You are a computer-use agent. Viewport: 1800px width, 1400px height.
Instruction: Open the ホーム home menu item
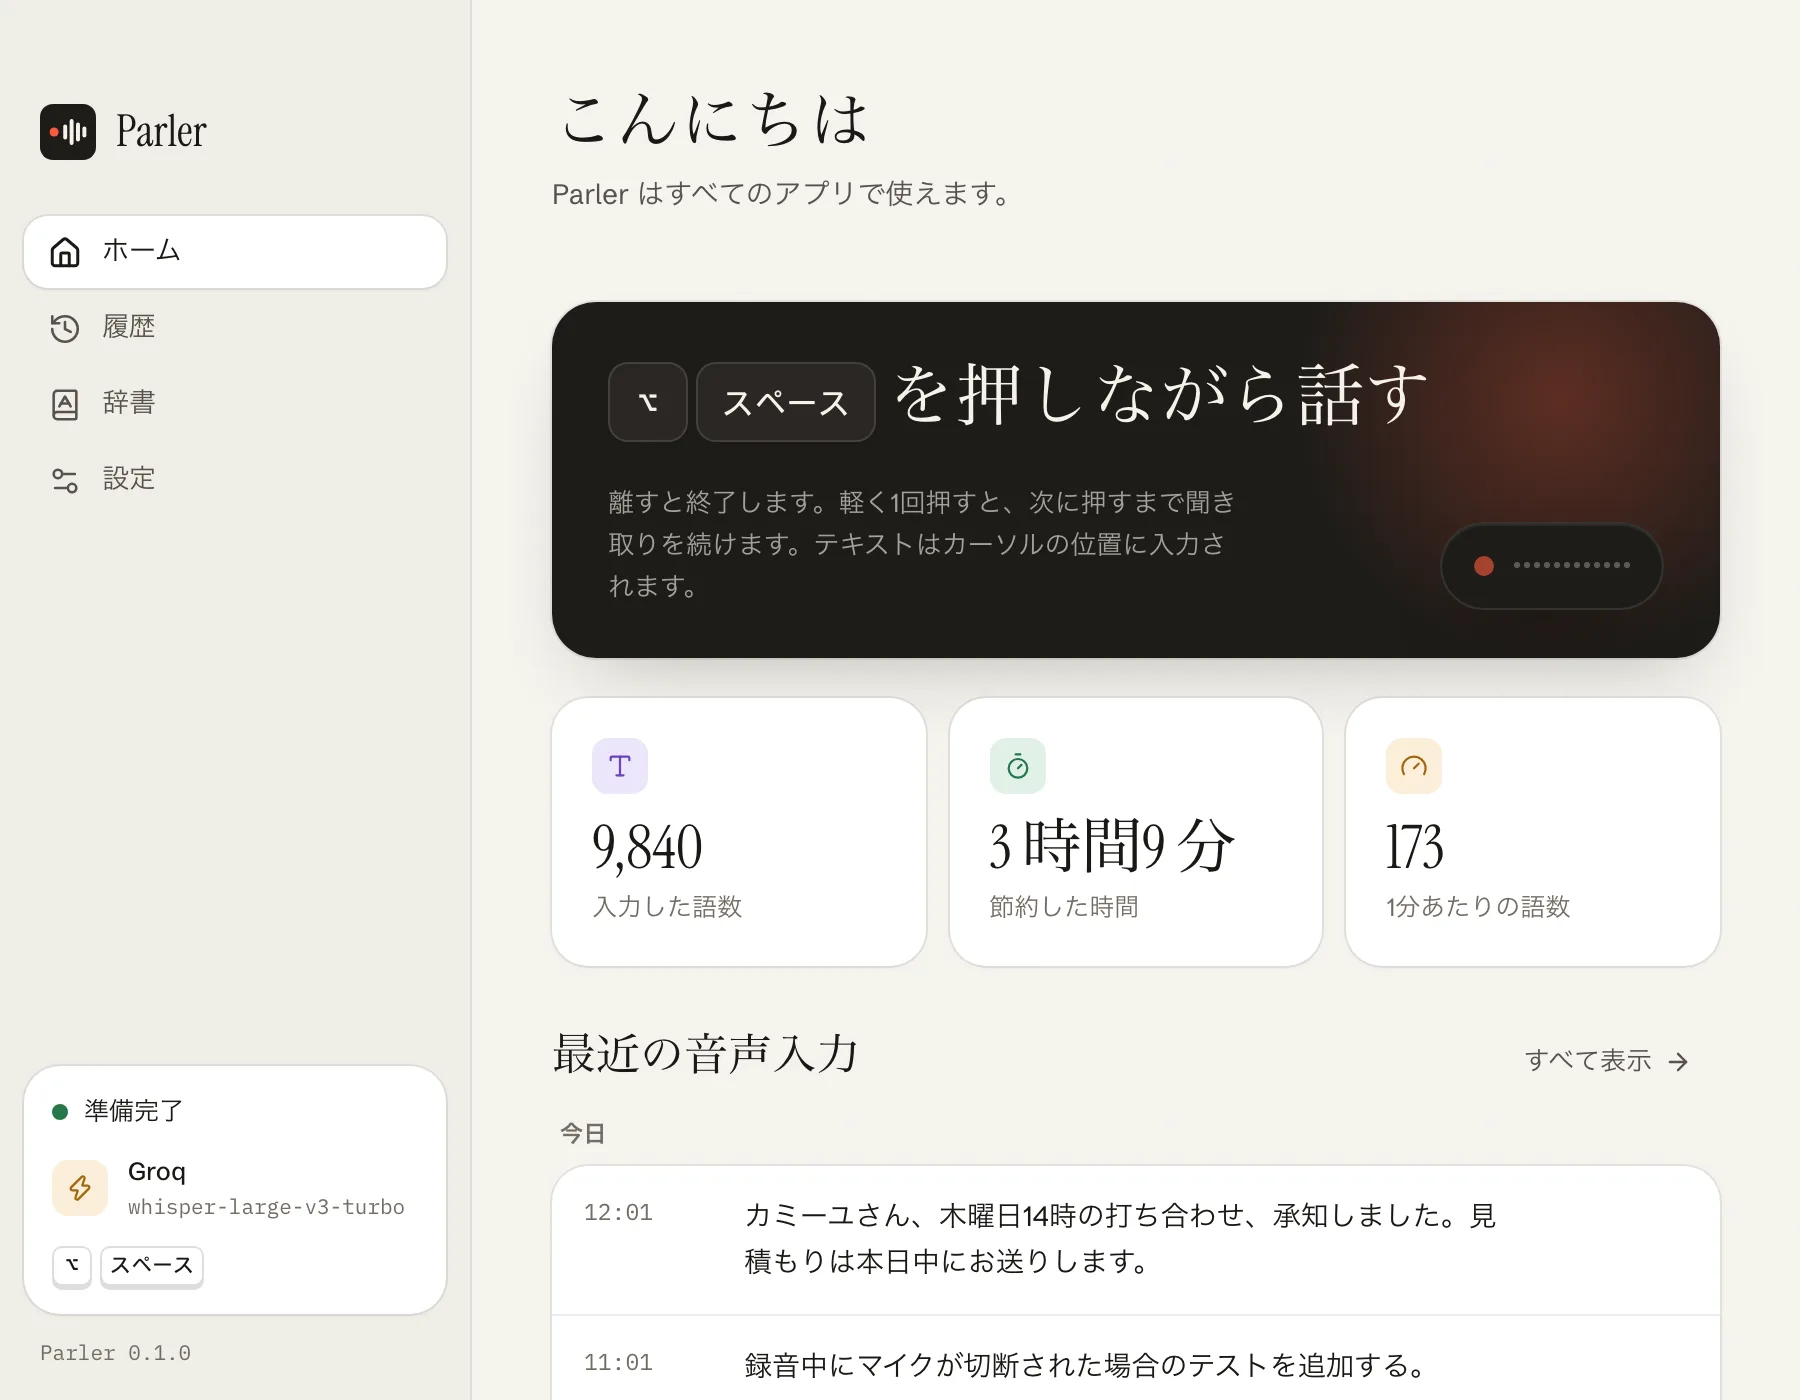pyautogui.click(x=235, y=252)
